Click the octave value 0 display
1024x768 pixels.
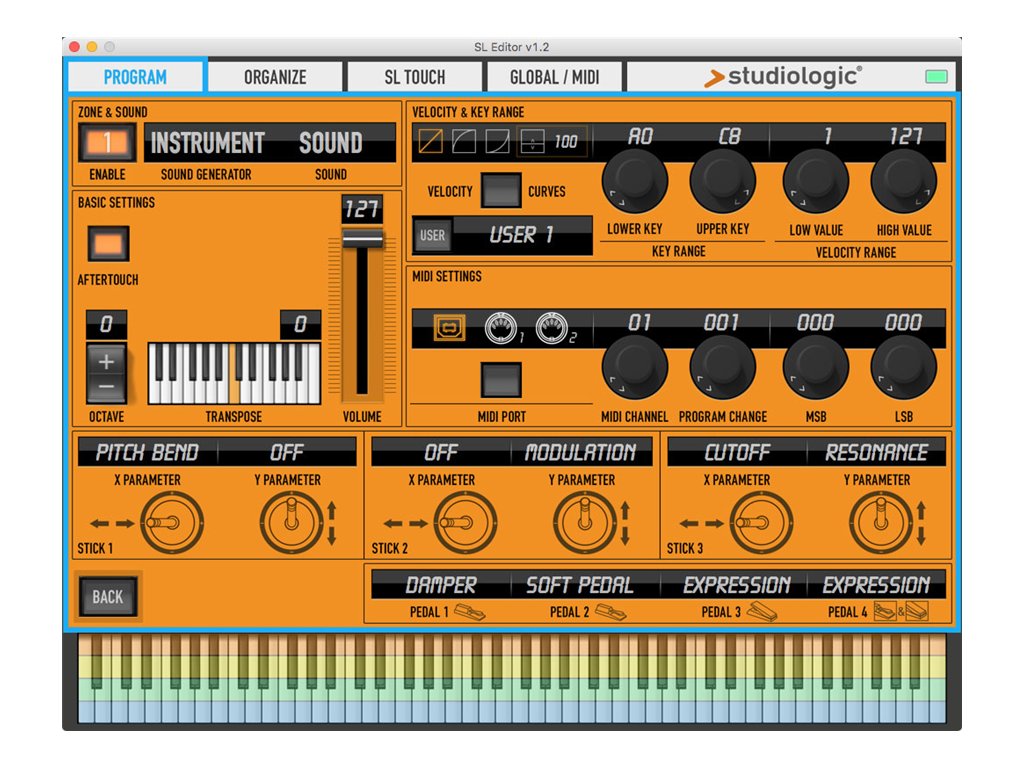pyautogui.click(x=106, y=324)
